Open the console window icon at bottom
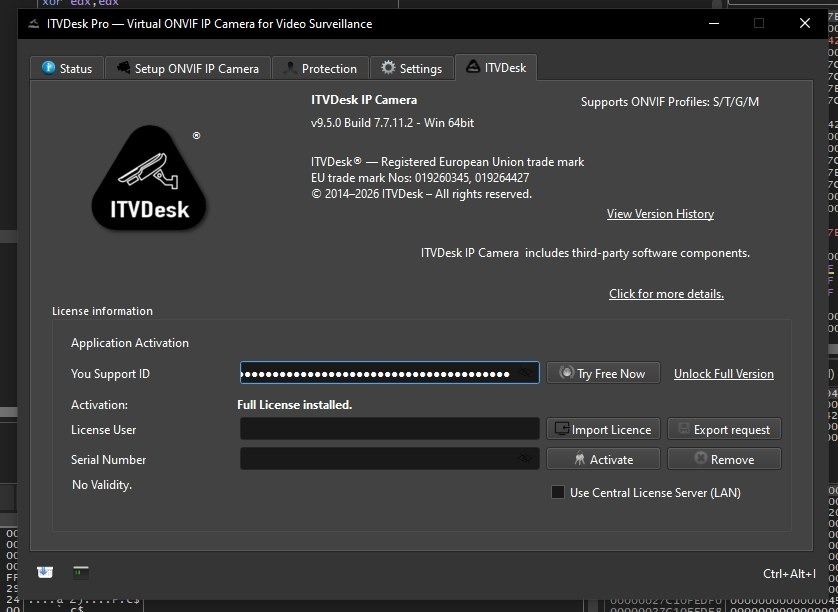Screen dimensions: 838x612 point(81,572)
